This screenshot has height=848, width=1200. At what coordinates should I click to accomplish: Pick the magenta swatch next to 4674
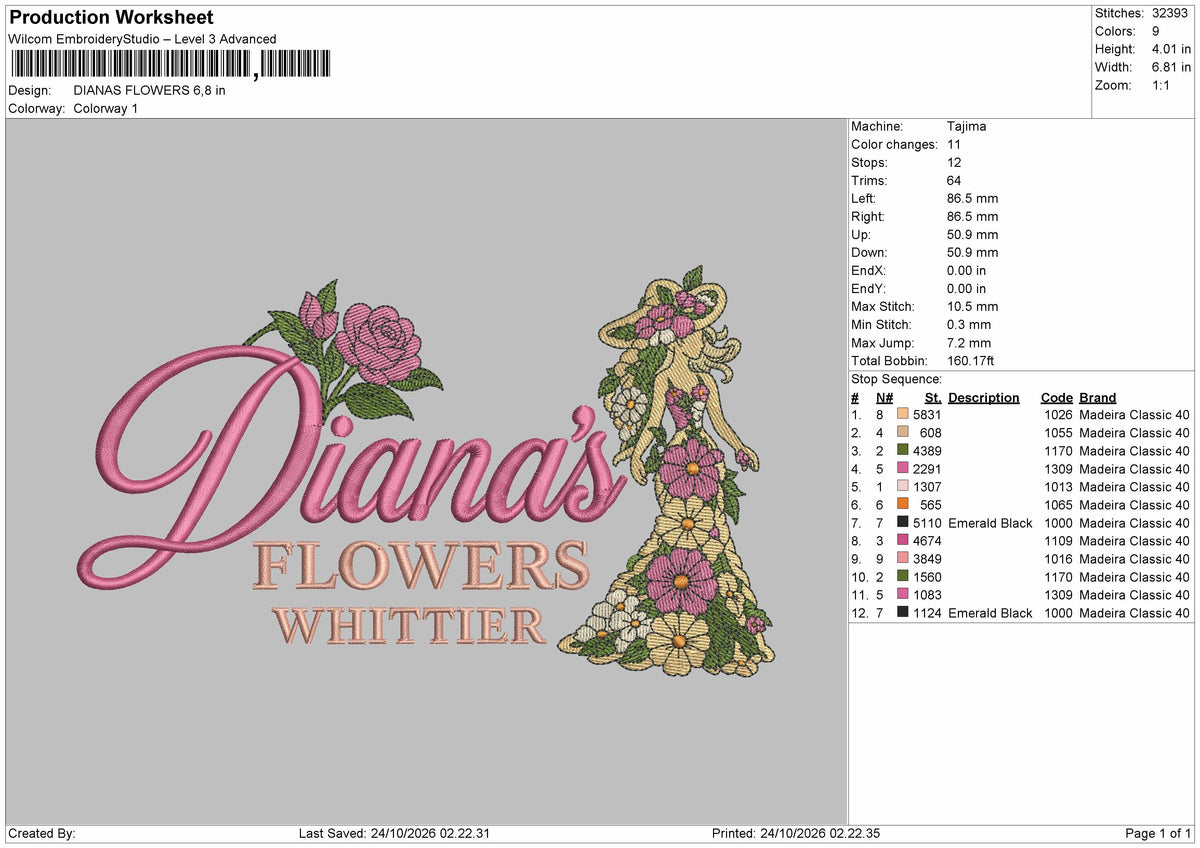point(903,541)
